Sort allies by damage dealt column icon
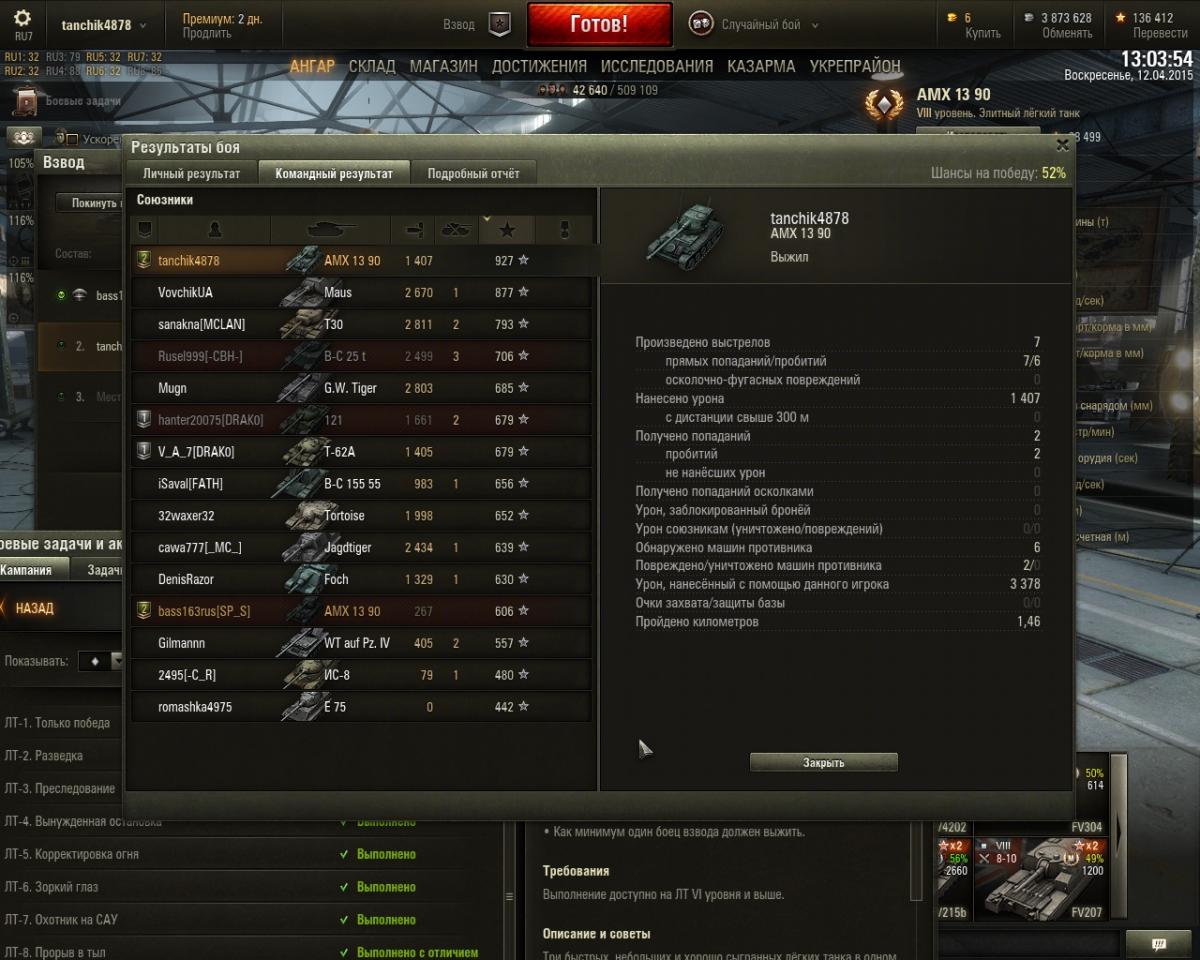This screenshot has height=960, width=1200. coord(414,230)
